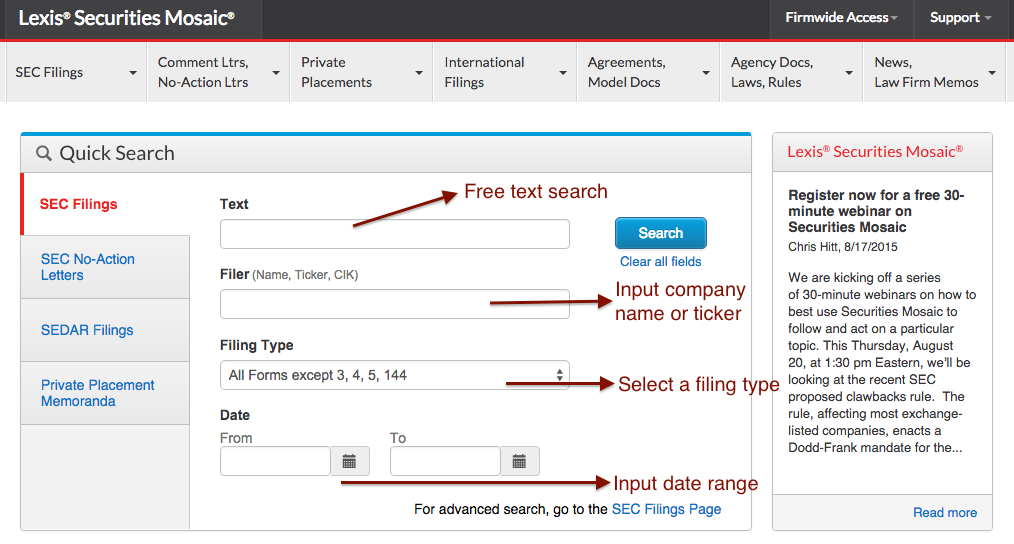Viewport: 1014px width, 544px height.
Task: Click the Quick Search magnifier icon
Action: (x=43, y=153)
